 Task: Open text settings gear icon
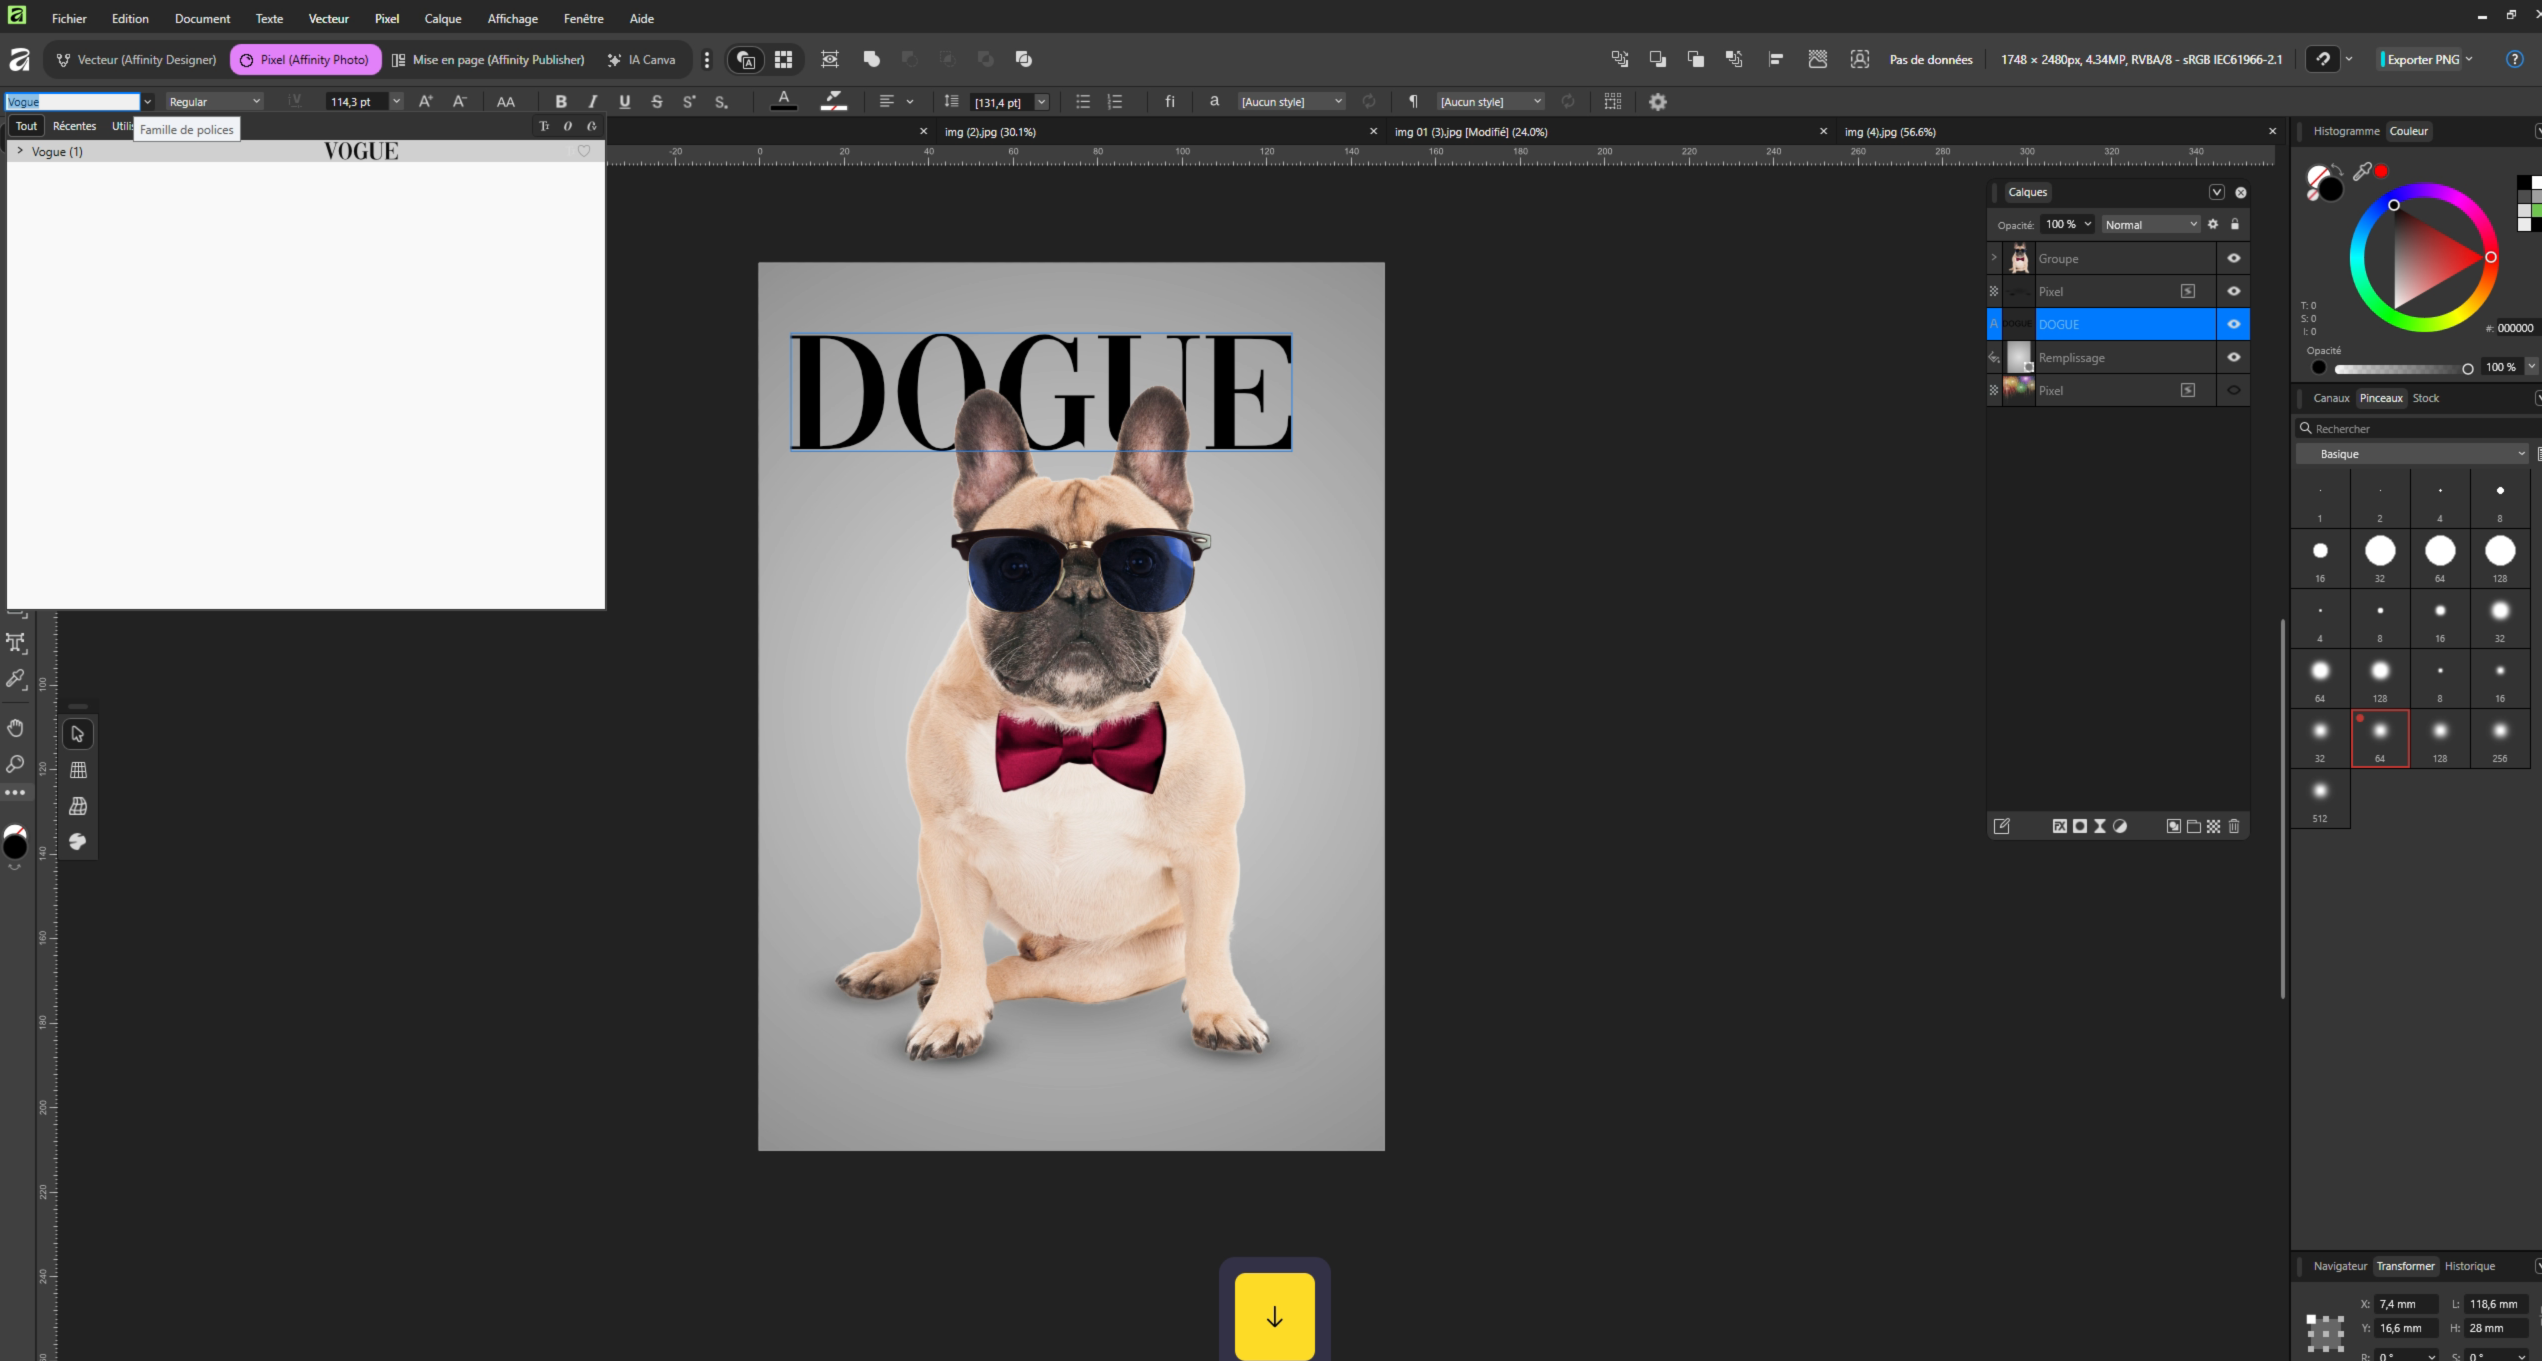[1657, 101]
